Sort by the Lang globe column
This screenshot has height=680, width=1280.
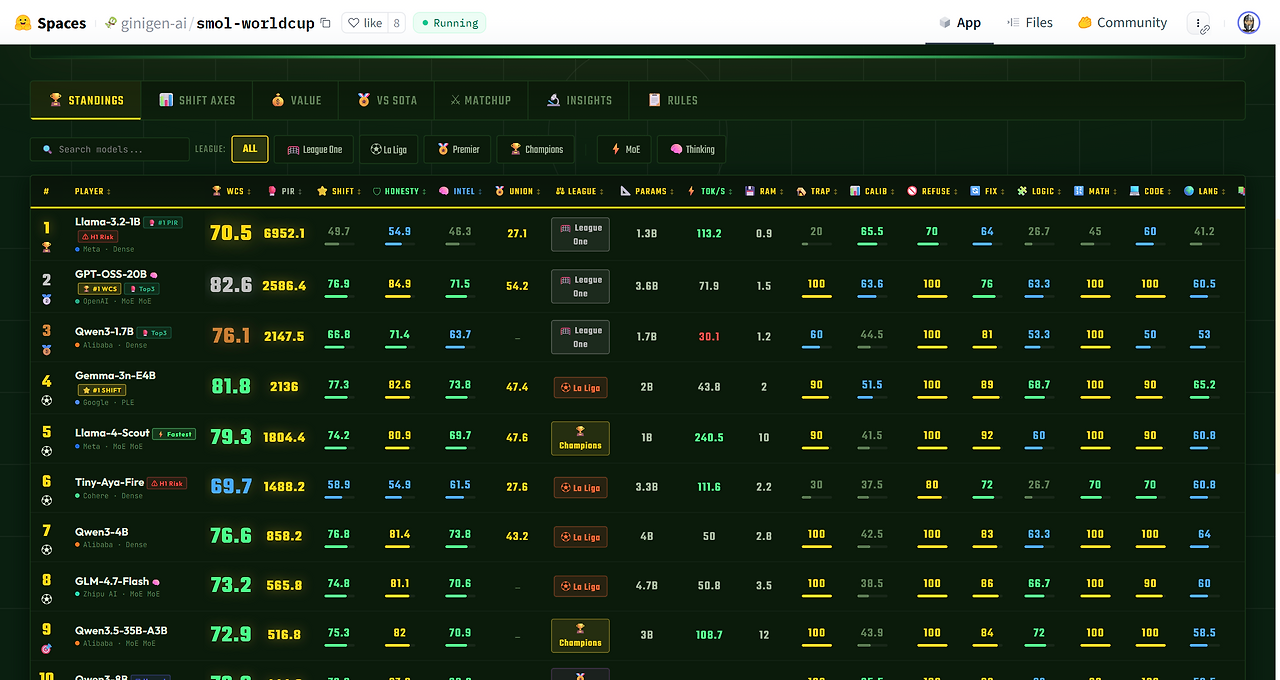1204,191
